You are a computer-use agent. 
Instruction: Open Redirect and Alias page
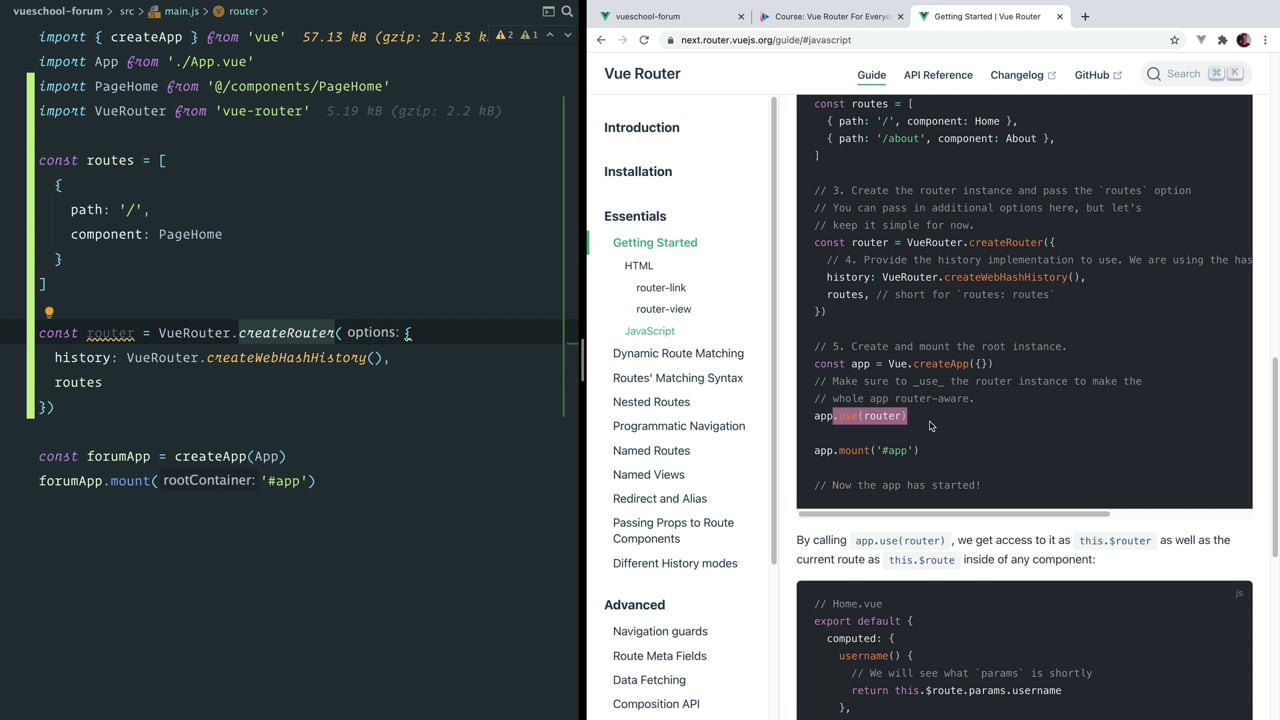(x=660, y=499)
